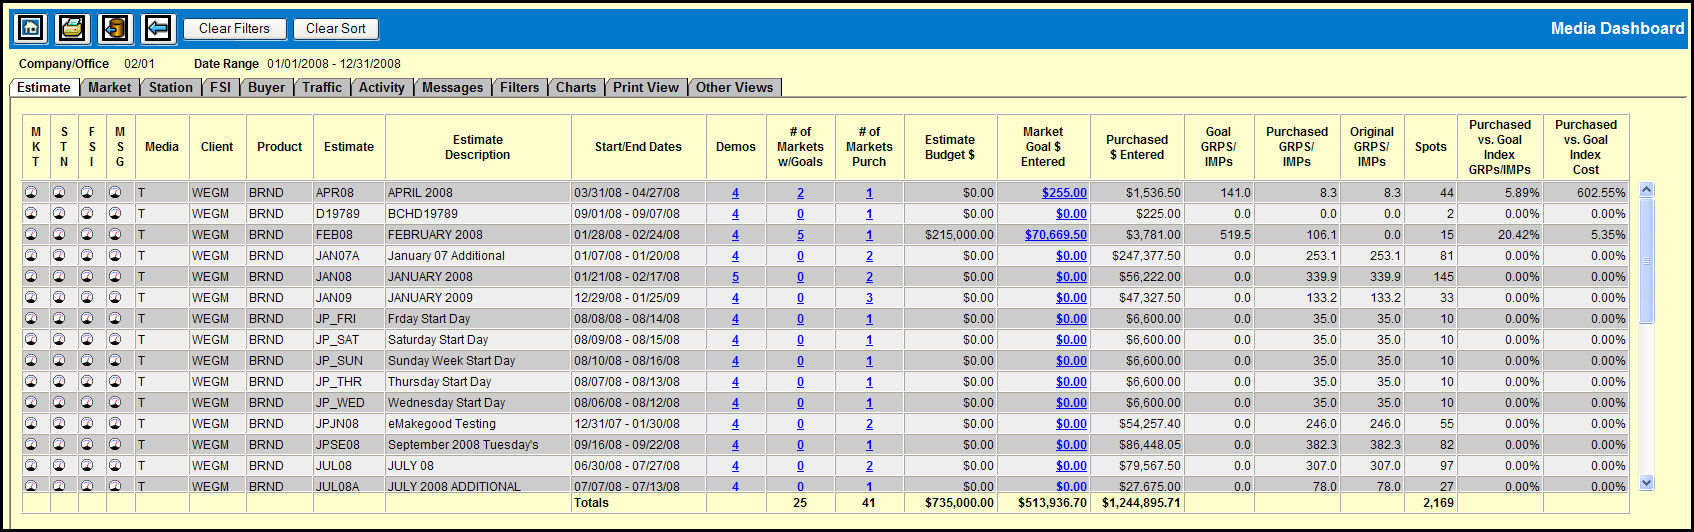Click the blue back arrow icon
The height and width of the screenshot is (532, 1694).
157,28
